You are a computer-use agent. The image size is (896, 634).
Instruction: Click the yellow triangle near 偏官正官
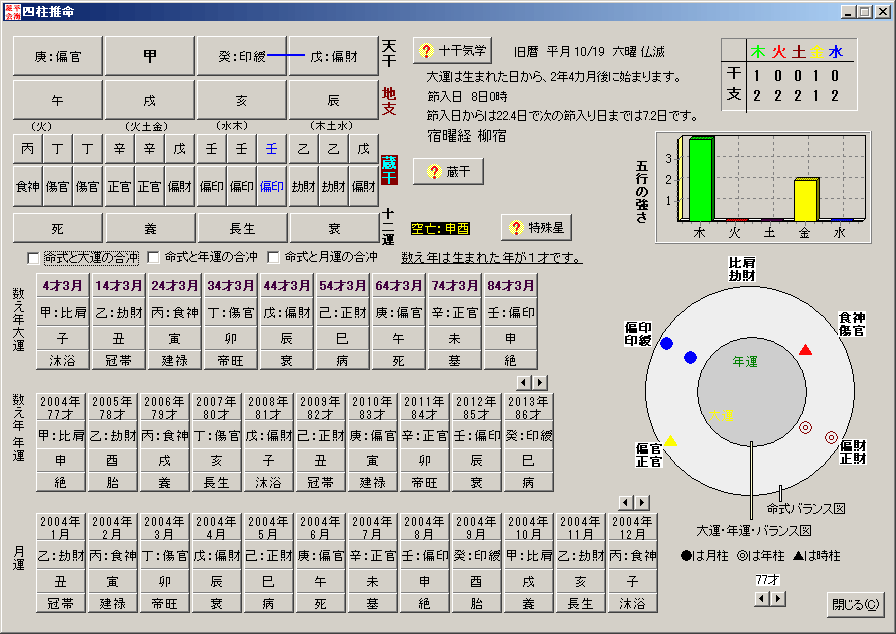tap(670, 440)
